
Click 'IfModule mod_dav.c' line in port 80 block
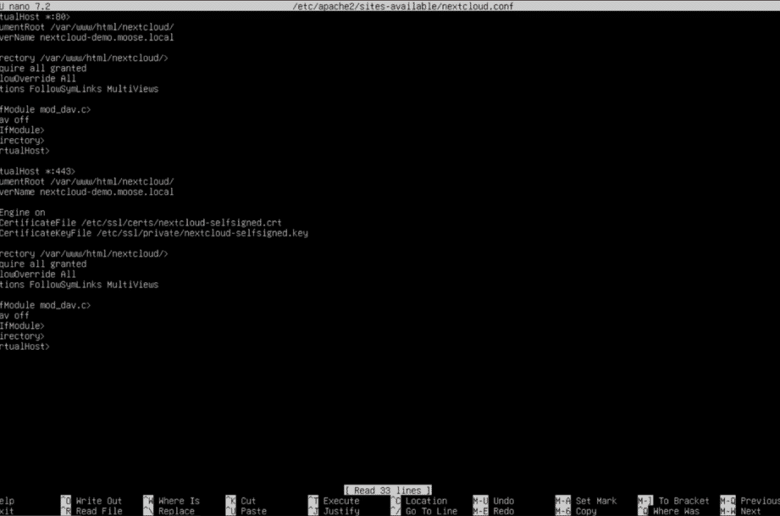pos(45,109)
